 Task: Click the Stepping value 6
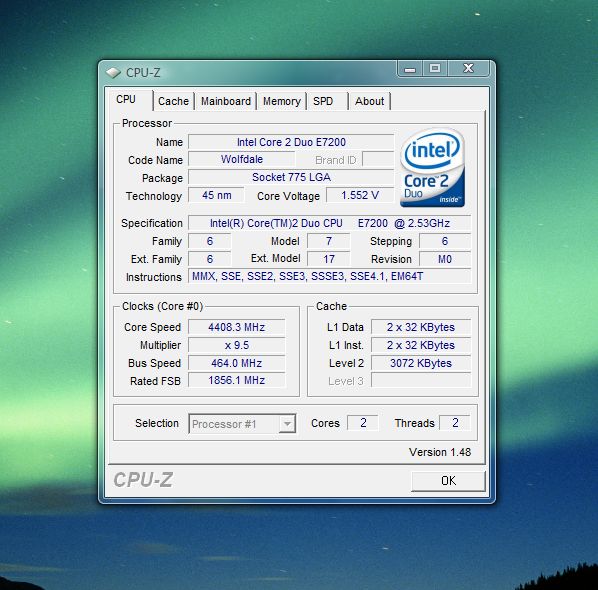point(445,241)
